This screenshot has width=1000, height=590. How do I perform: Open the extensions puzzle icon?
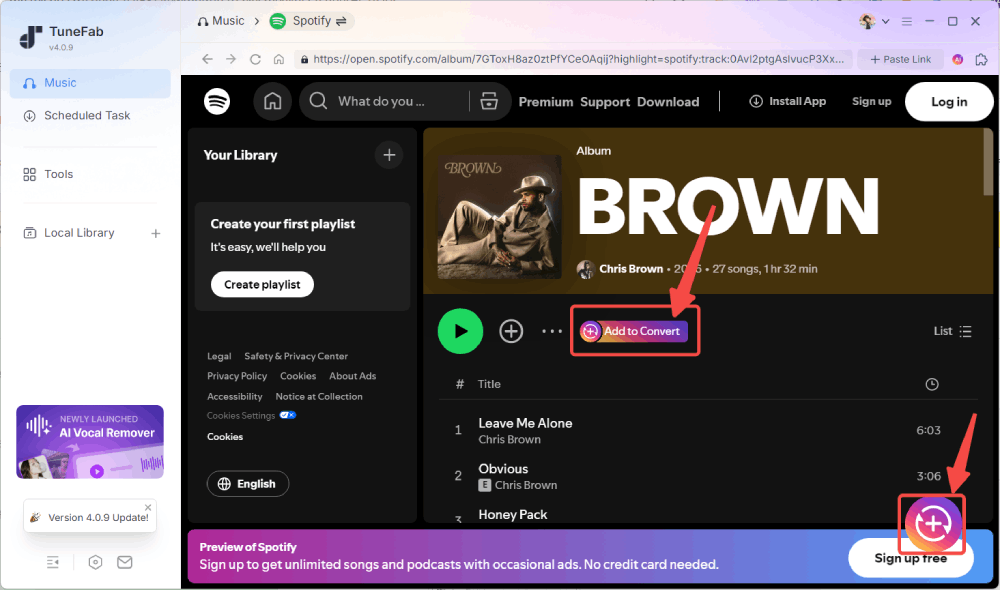982,59
